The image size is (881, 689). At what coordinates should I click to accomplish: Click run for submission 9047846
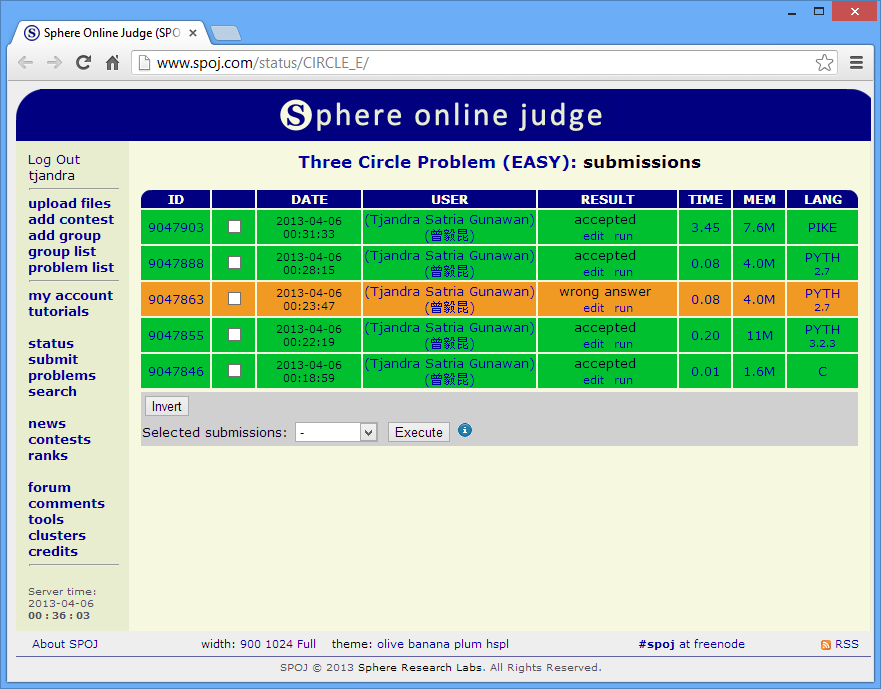623,380
